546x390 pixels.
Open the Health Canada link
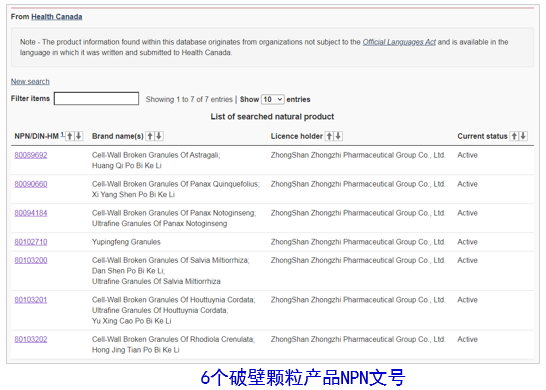pyautogui.click(x=57, y=17)
